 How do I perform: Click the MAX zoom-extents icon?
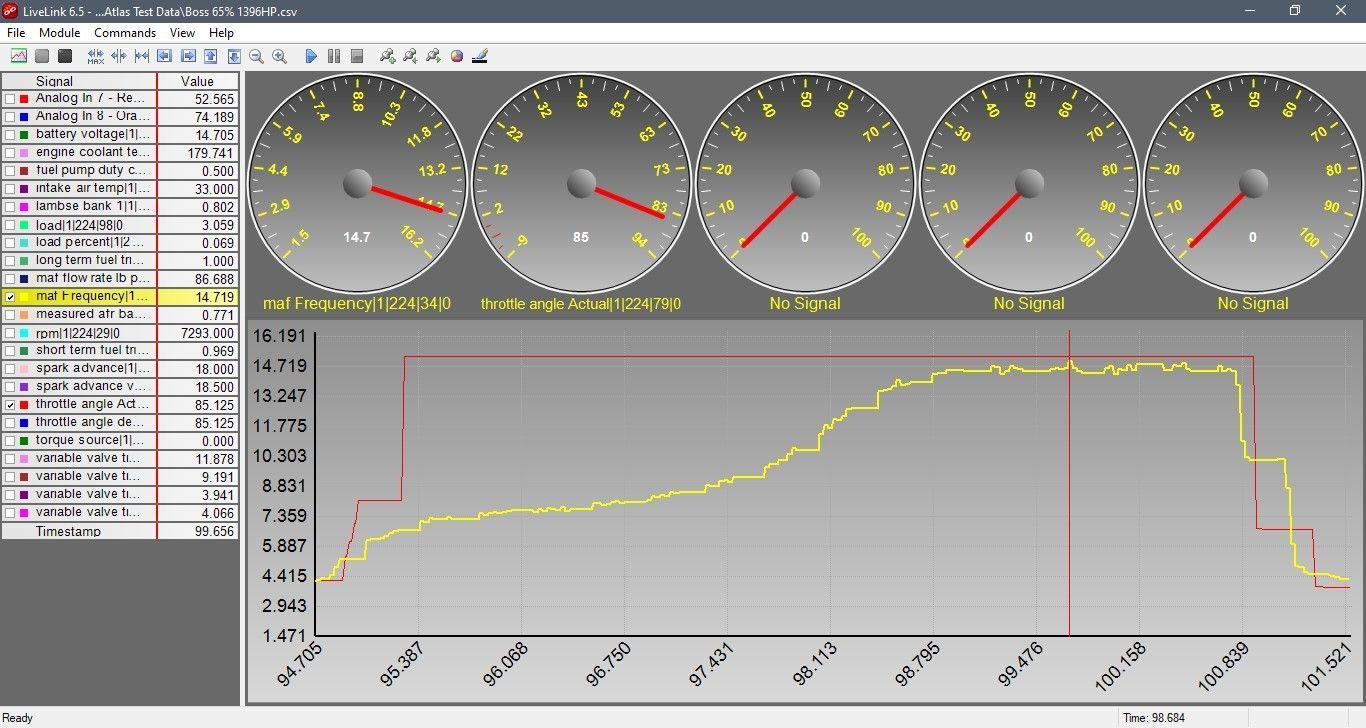tap(96, 56)
